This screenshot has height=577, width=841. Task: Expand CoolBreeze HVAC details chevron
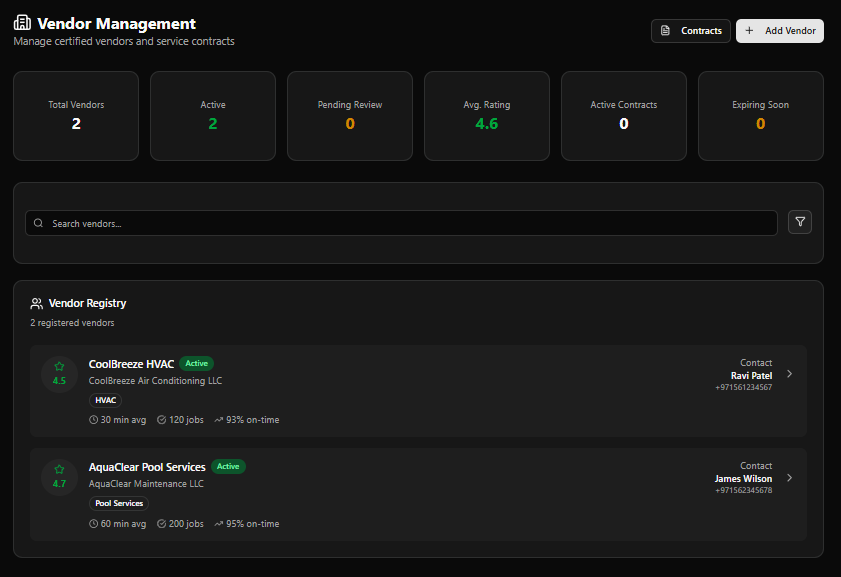[x=790, y=374]
